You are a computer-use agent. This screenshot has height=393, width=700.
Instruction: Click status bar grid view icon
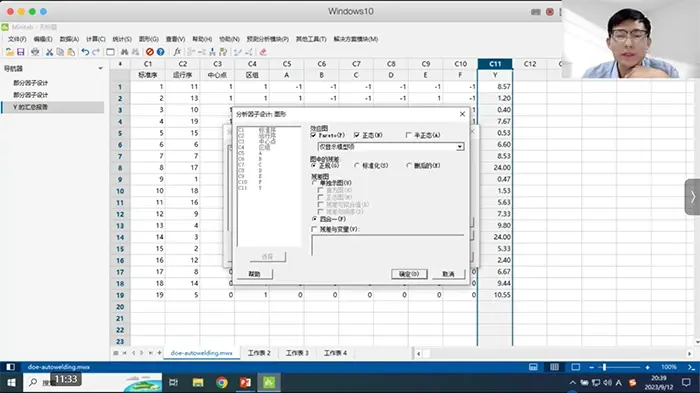click(554, 367)
